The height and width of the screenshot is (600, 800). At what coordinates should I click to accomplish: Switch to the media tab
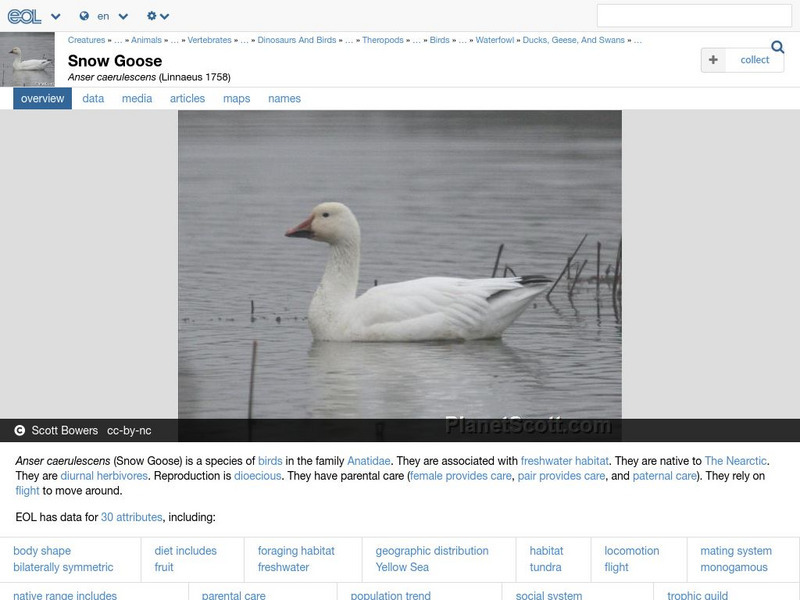(136, 98)
